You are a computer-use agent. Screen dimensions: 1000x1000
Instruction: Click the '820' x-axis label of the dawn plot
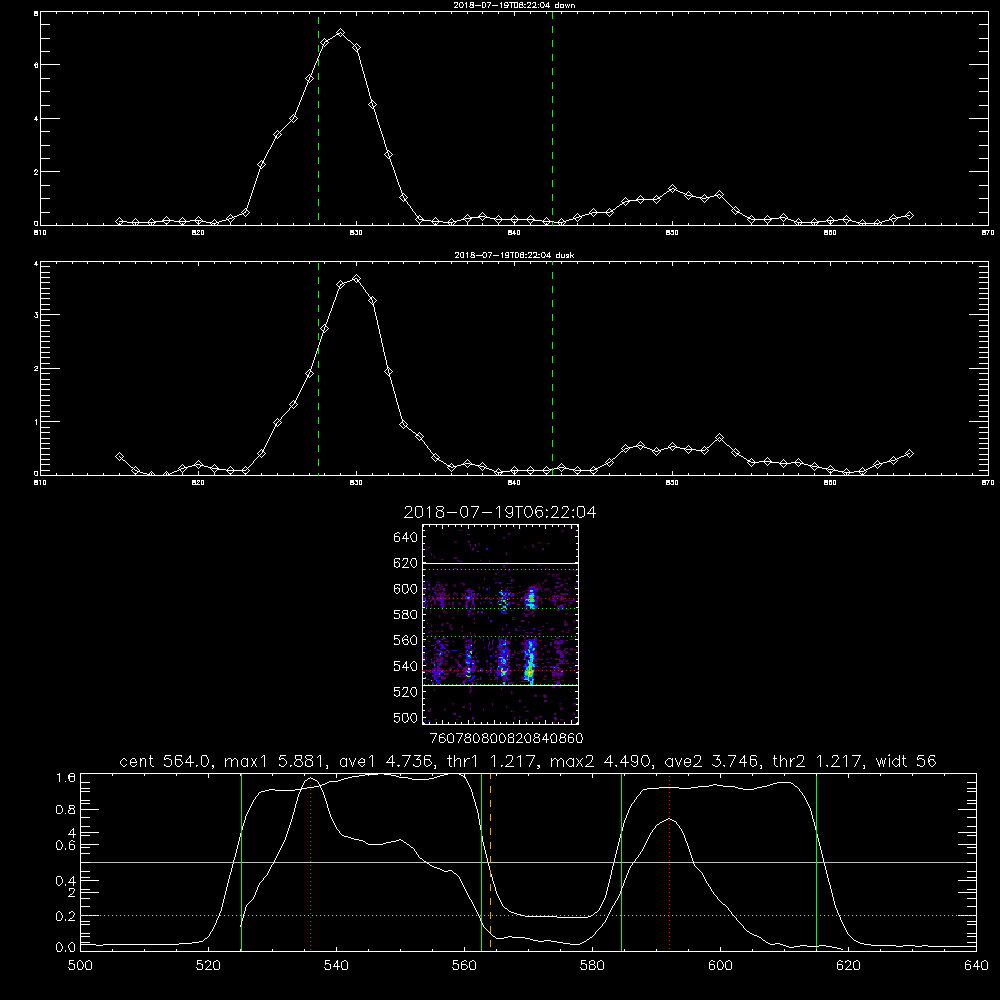click(198, 233)
